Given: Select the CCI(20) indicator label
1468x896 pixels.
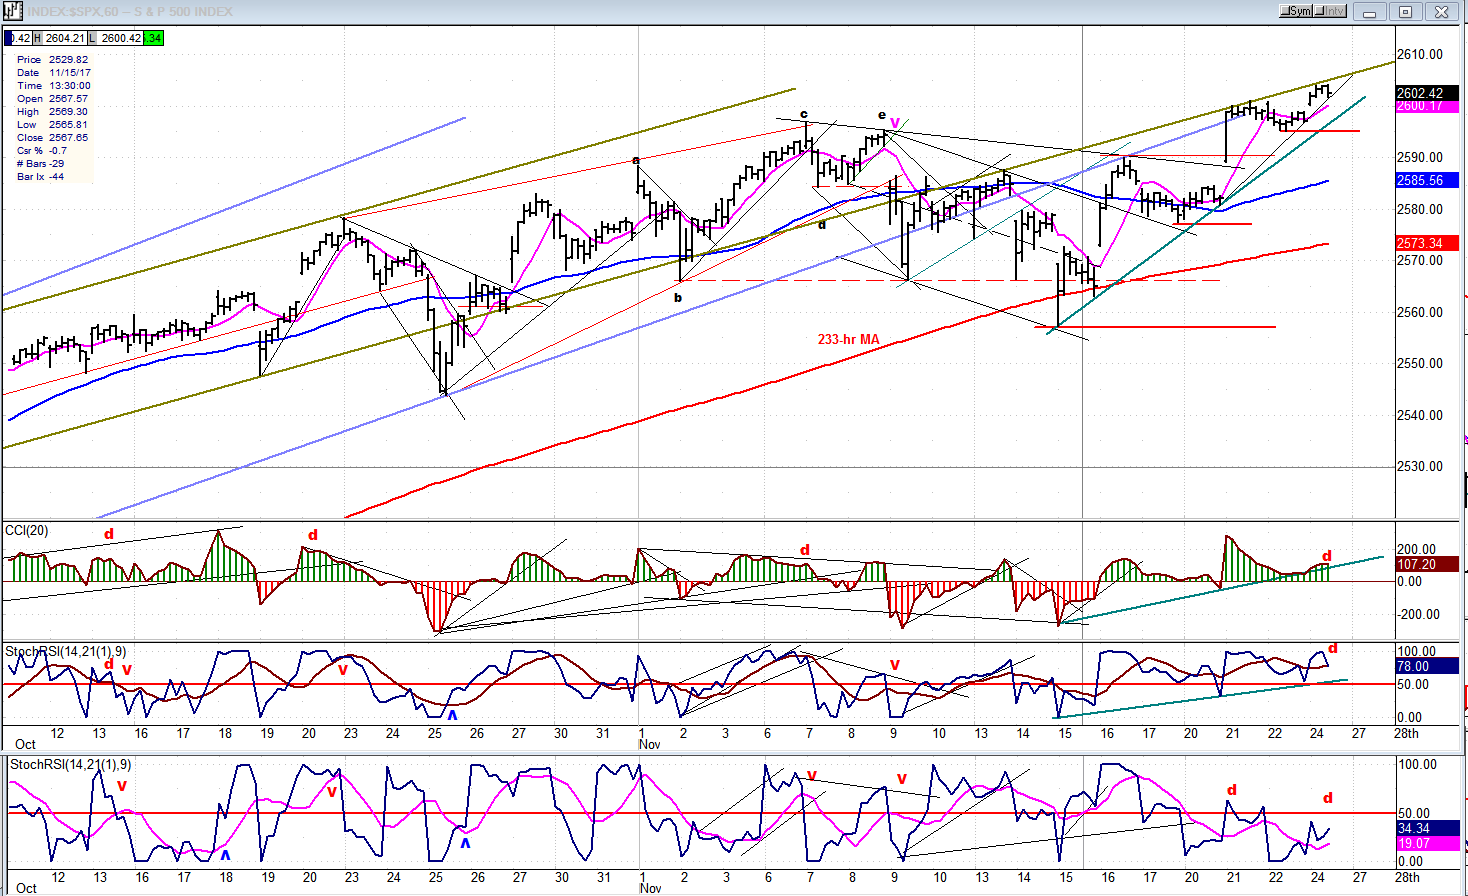Looking at the screenshot, I should click(26, 530).
